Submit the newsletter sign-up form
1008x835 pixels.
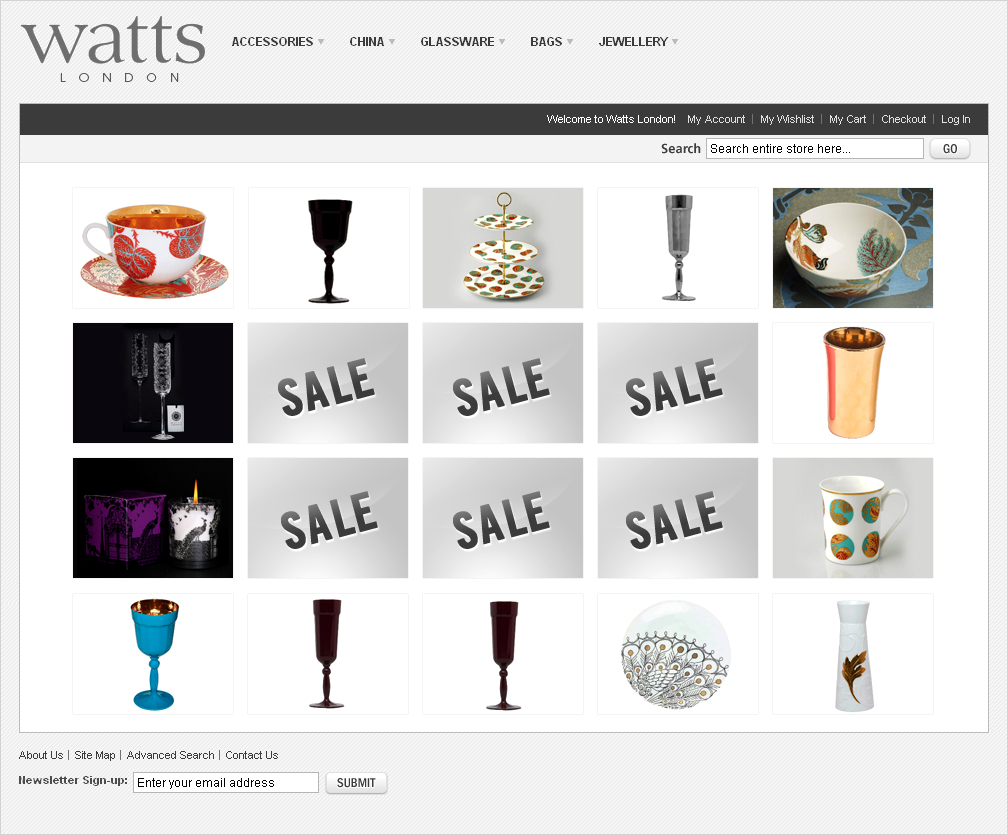pos(356,783)
